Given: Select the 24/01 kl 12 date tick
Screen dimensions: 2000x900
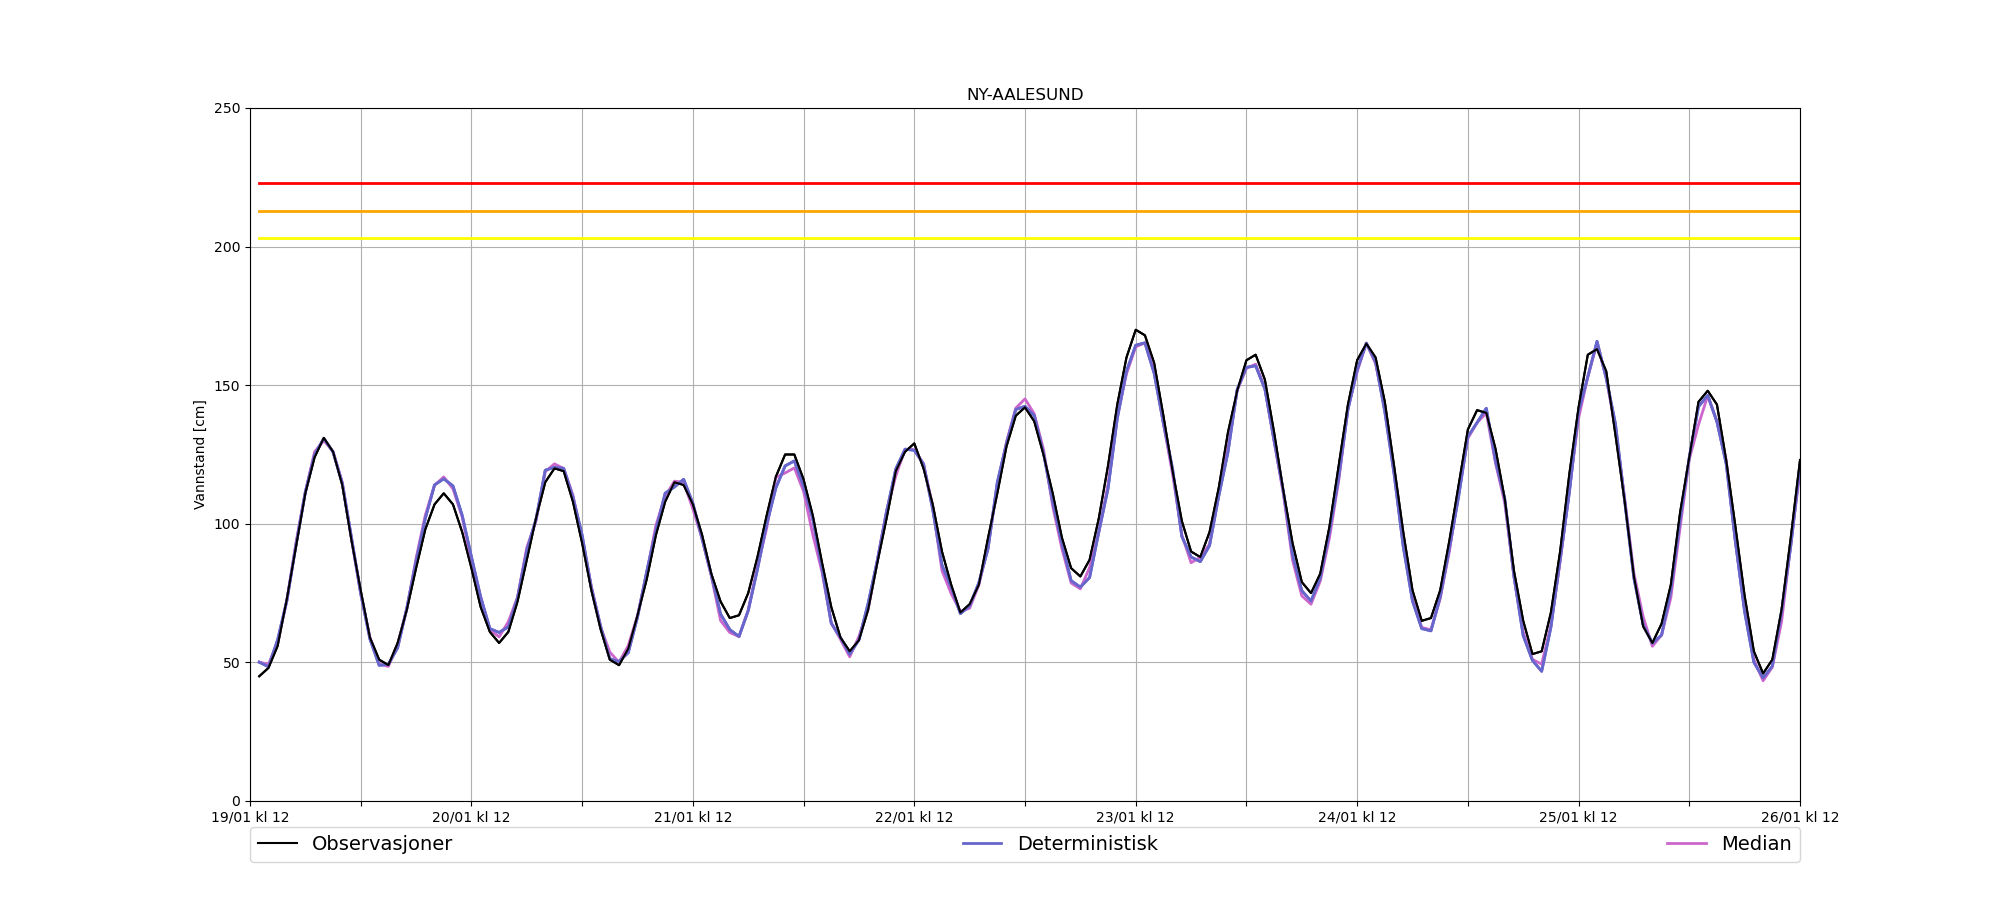Looking at the screenshot, I should tap(1357, 818).
